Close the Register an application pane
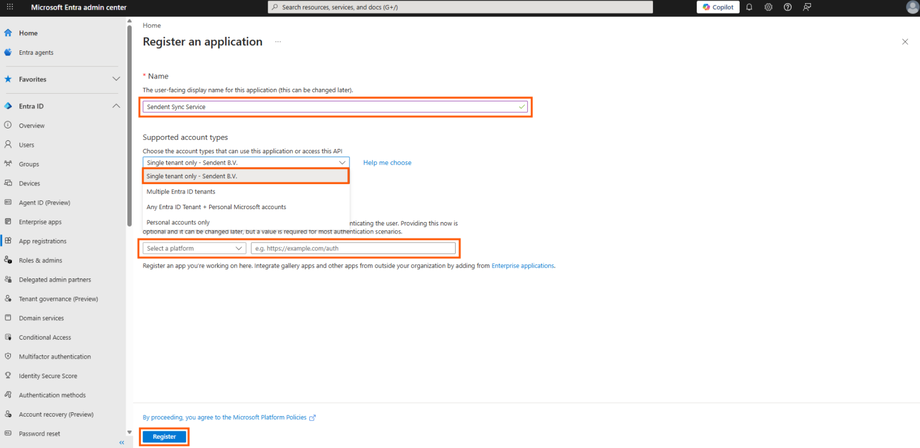The height and width of the screenshot is (448, 920). [905, 42]
